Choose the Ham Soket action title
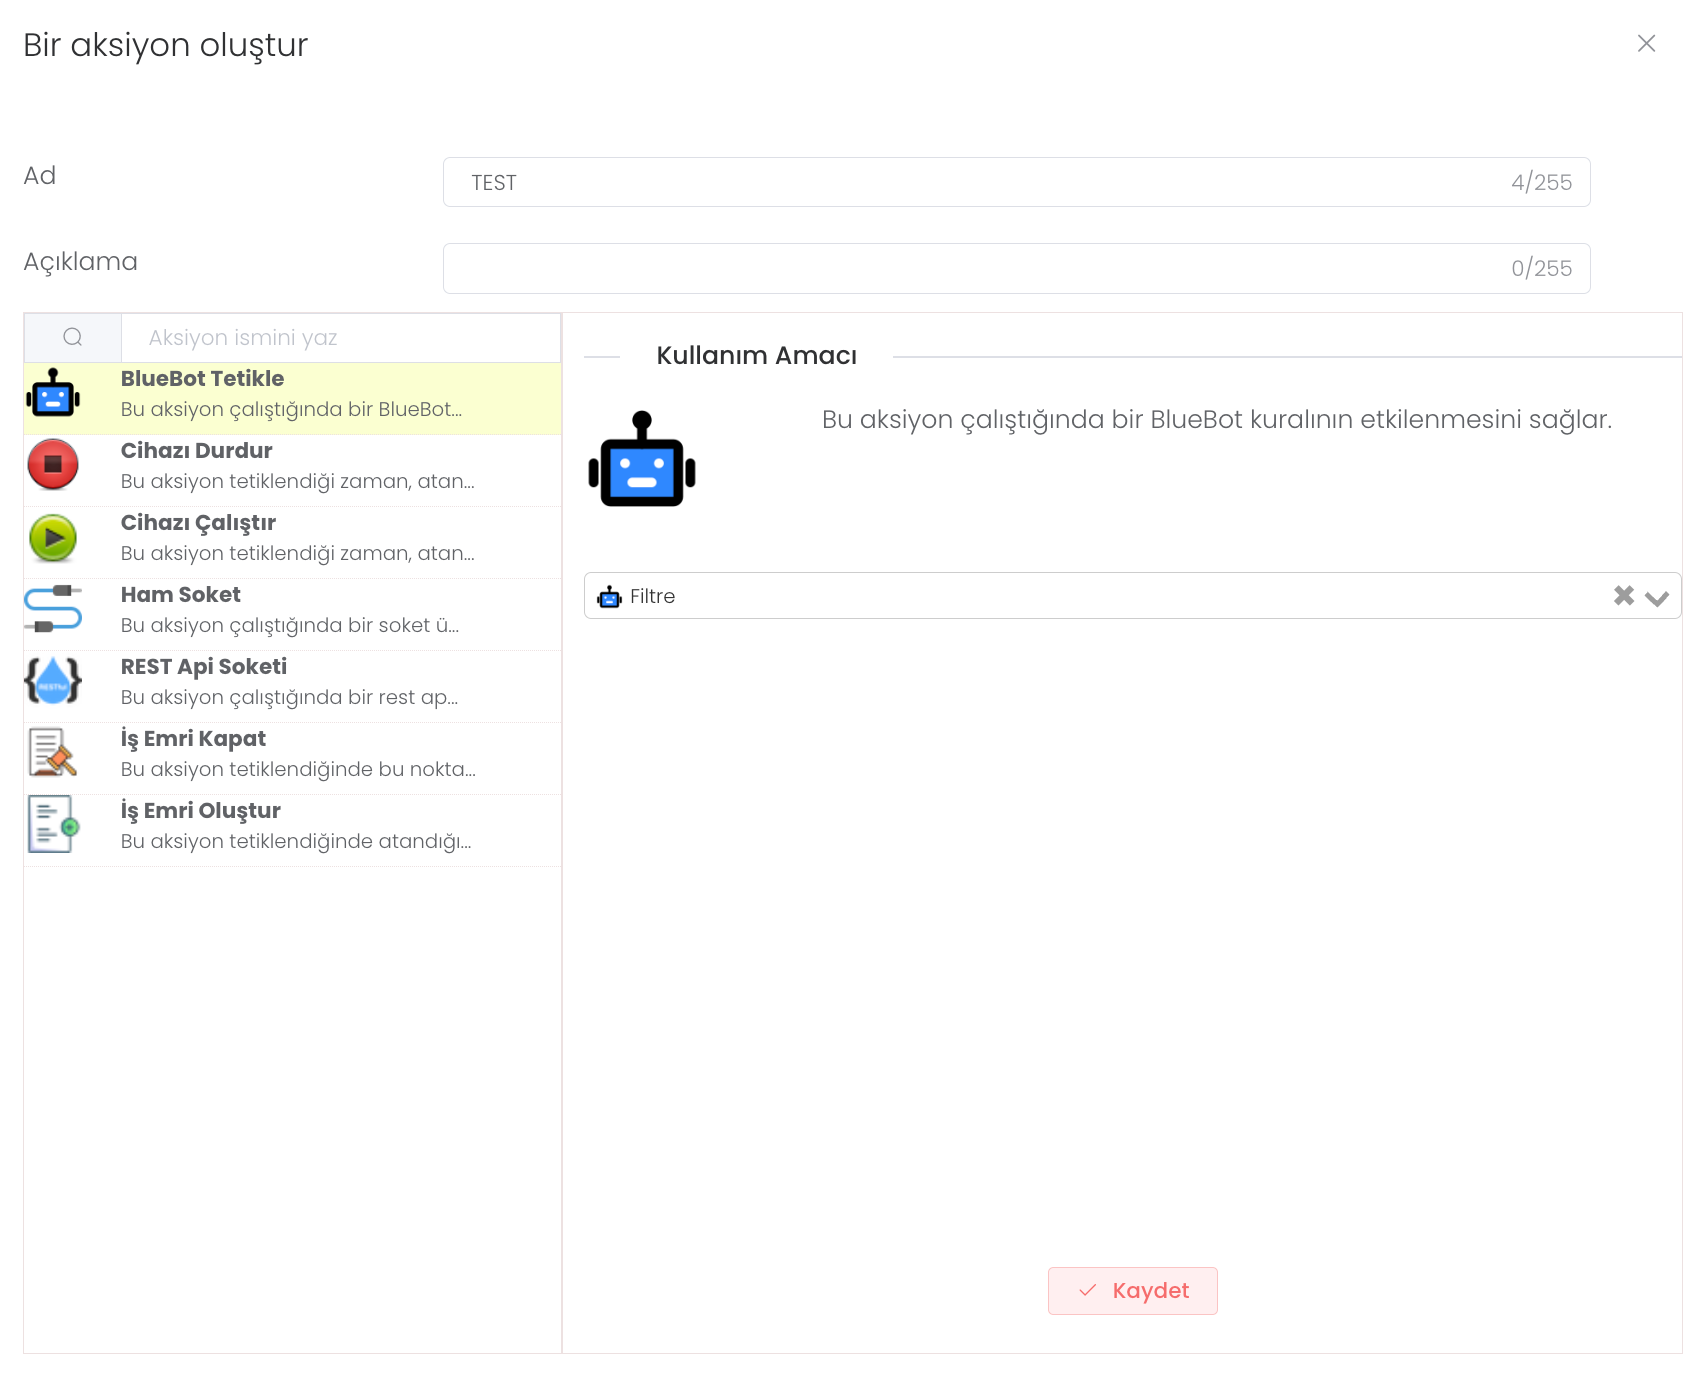 181,595
